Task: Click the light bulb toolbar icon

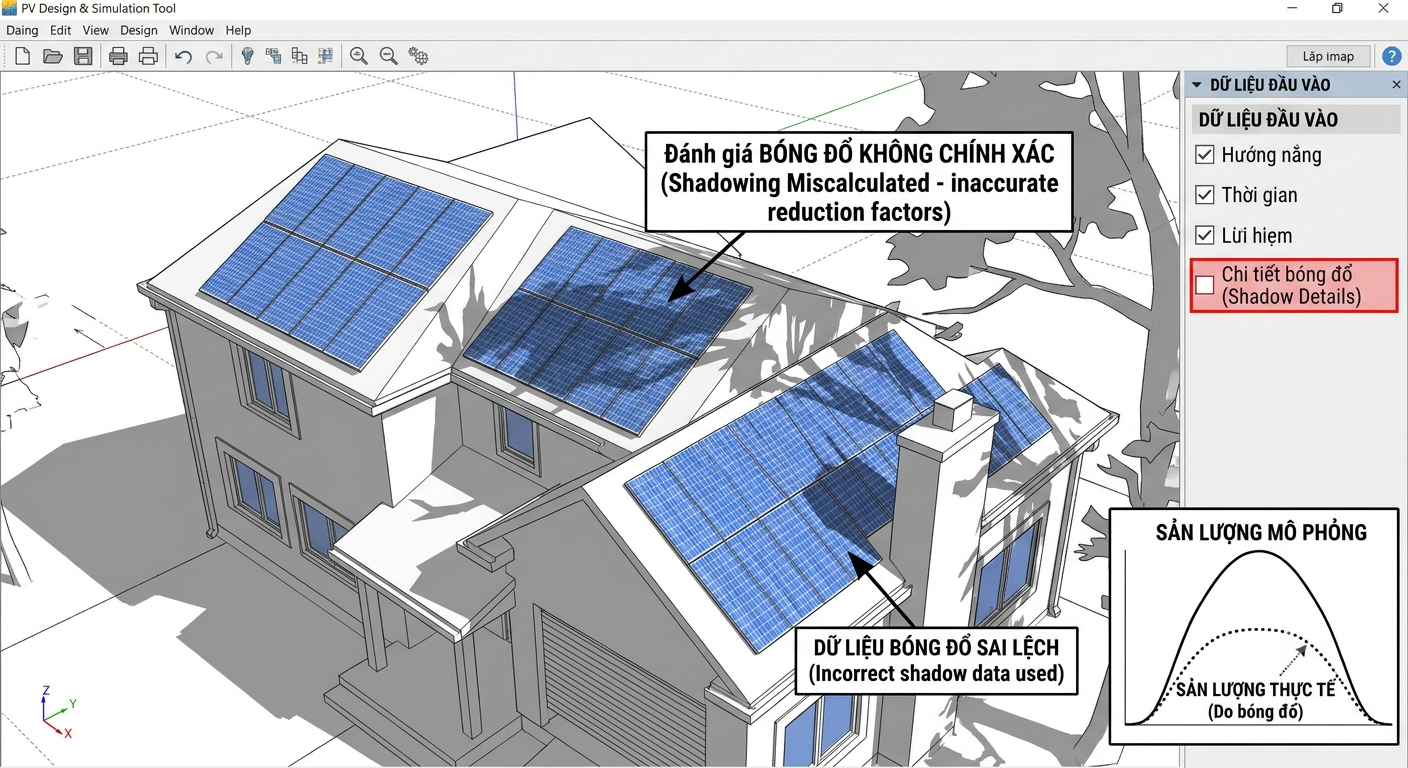Action: (x=247, y=56)
